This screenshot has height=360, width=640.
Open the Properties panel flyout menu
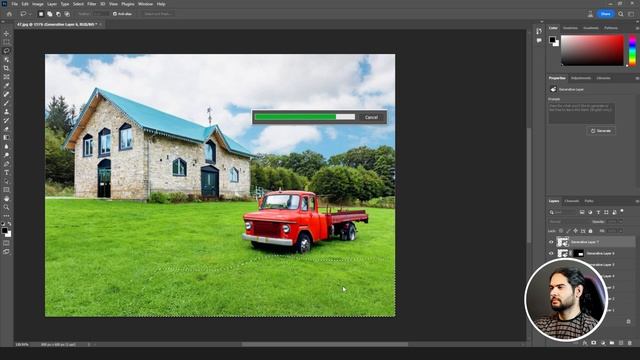pyautogui.click(x=637, y=78)
